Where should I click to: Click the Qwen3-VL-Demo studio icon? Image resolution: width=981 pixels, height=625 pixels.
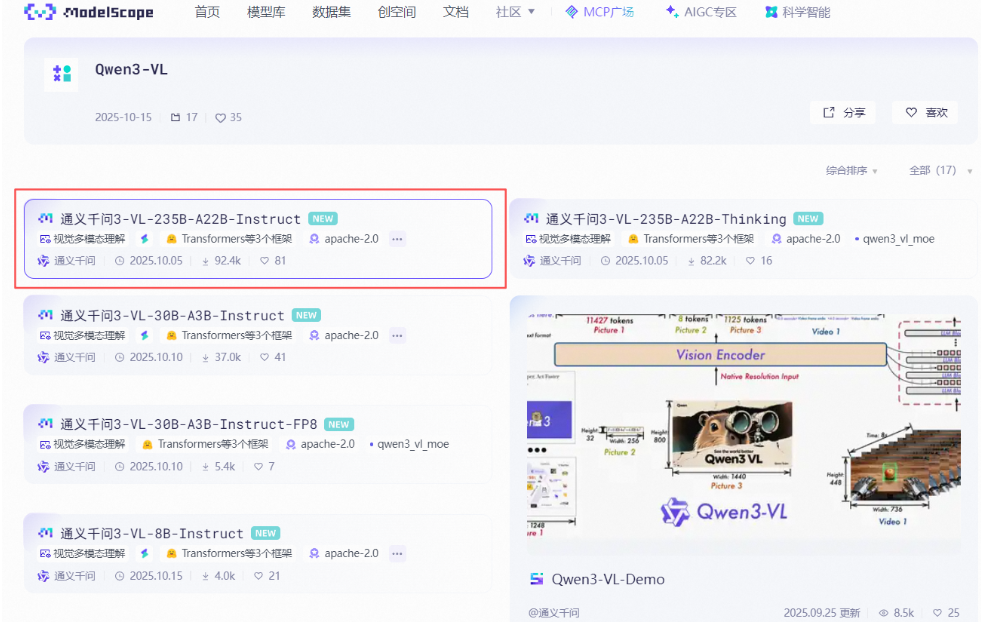click(x=537, y=579)
